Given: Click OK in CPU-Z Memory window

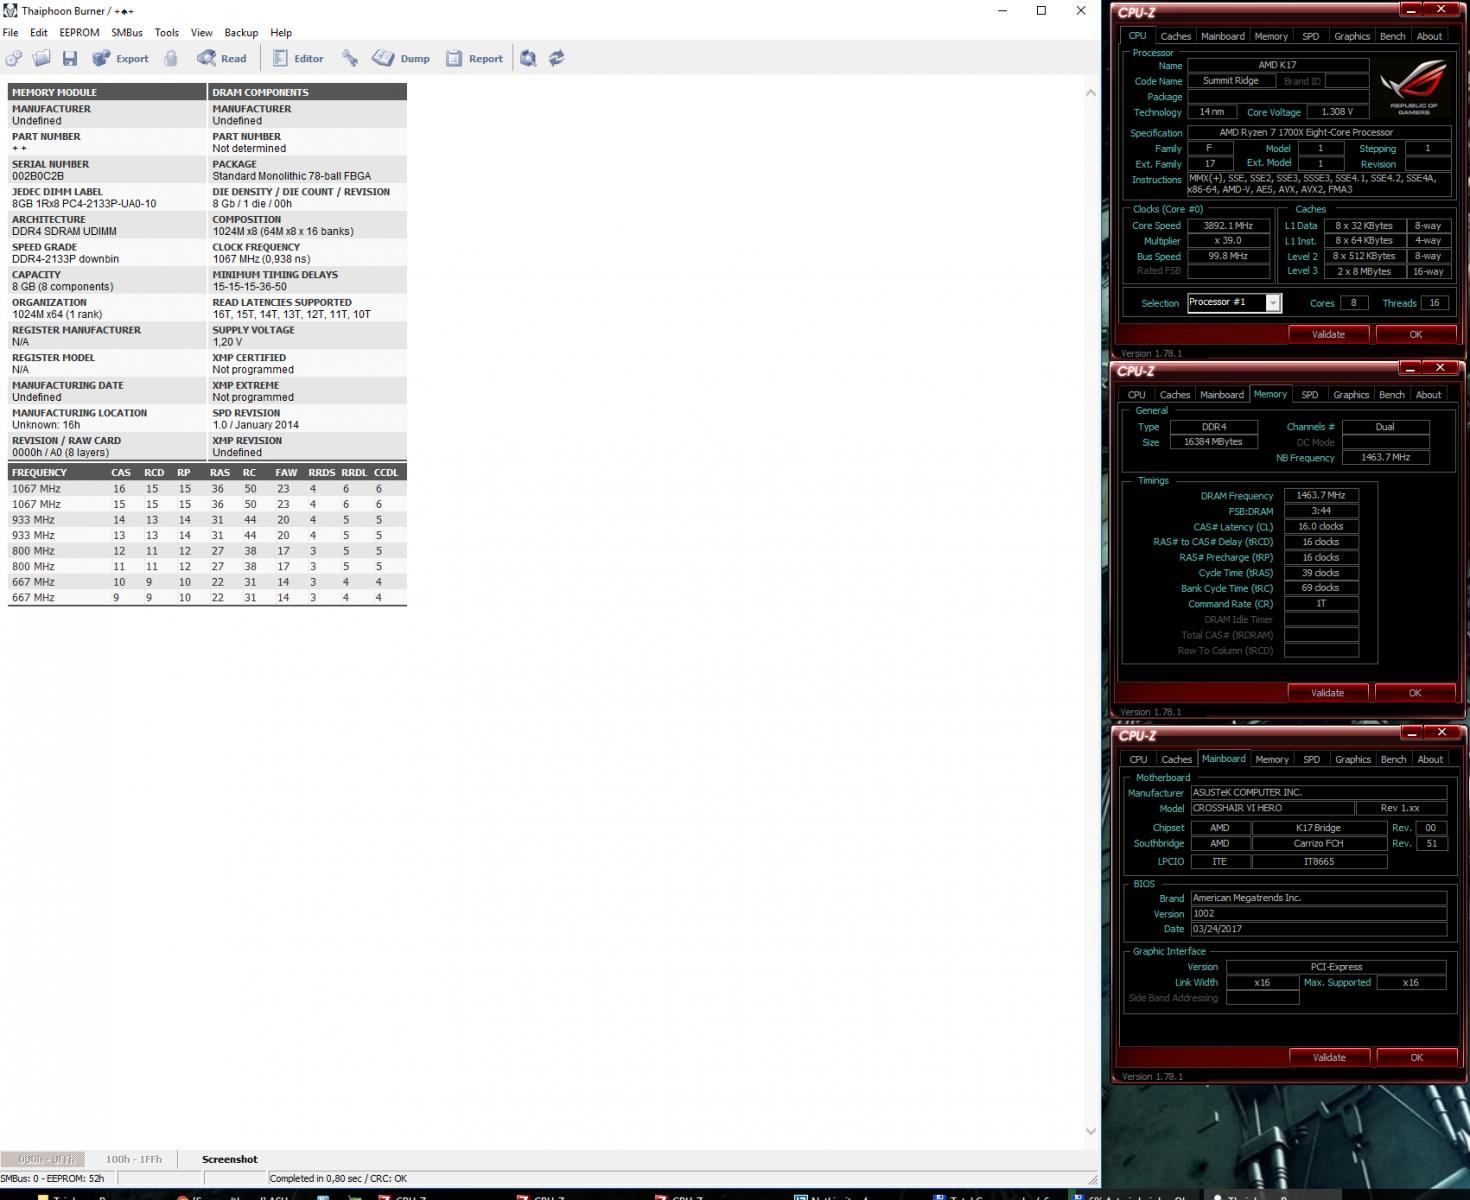Looking at the screenshot, I should pyautogui.click(x=1415, y=693).
